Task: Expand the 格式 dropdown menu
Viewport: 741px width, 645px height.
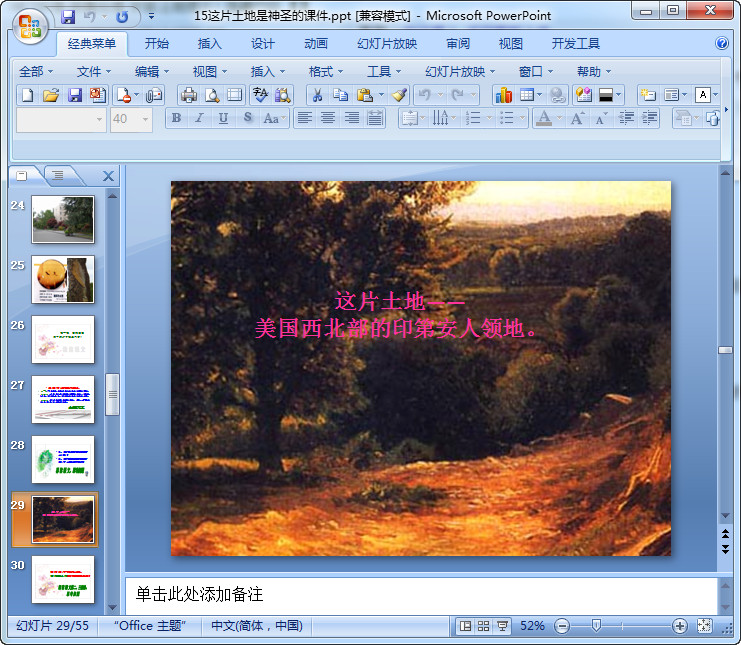Action: 326,71
